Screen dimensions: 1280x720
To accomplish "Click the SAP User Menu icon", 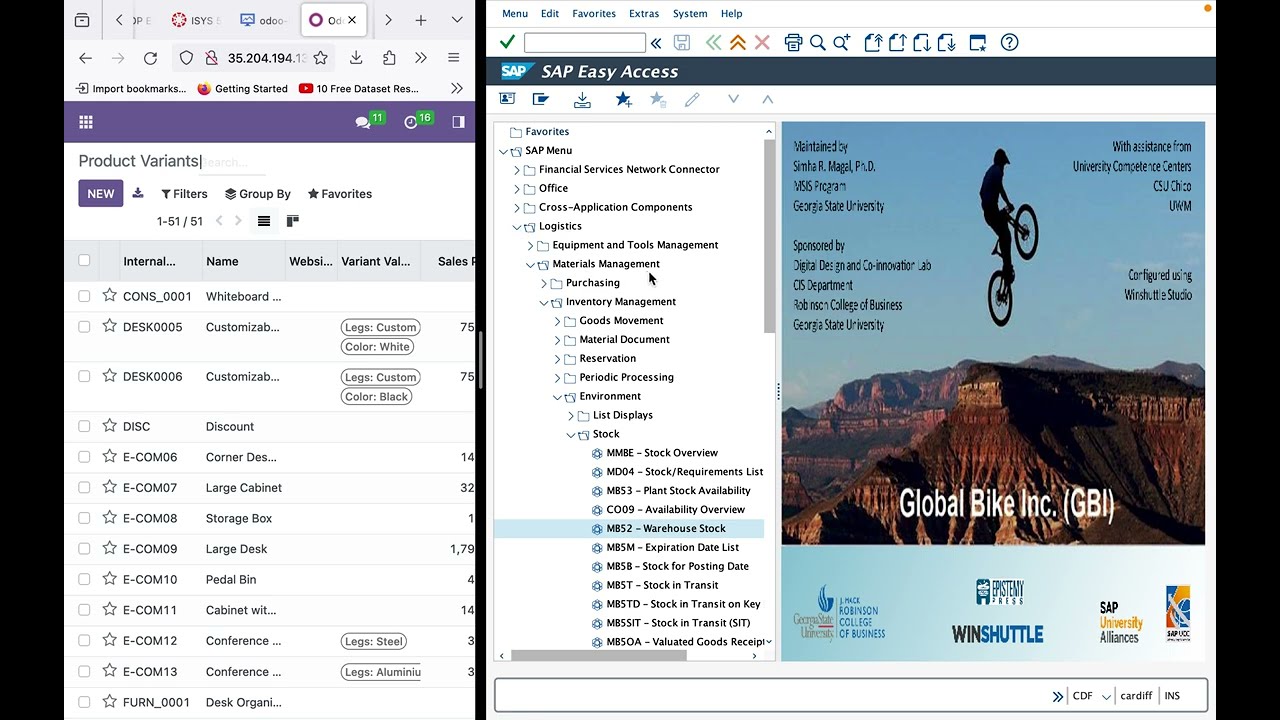I will [507, 99].
